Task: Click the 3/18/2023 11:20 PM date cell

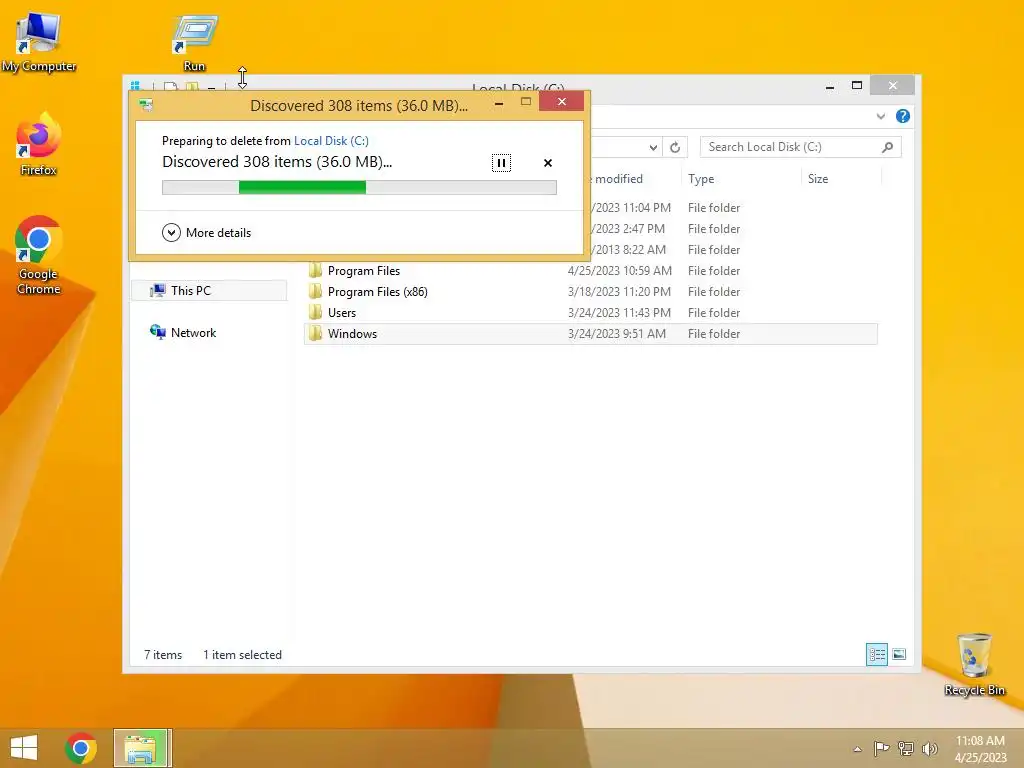Action: pos(619,292)
